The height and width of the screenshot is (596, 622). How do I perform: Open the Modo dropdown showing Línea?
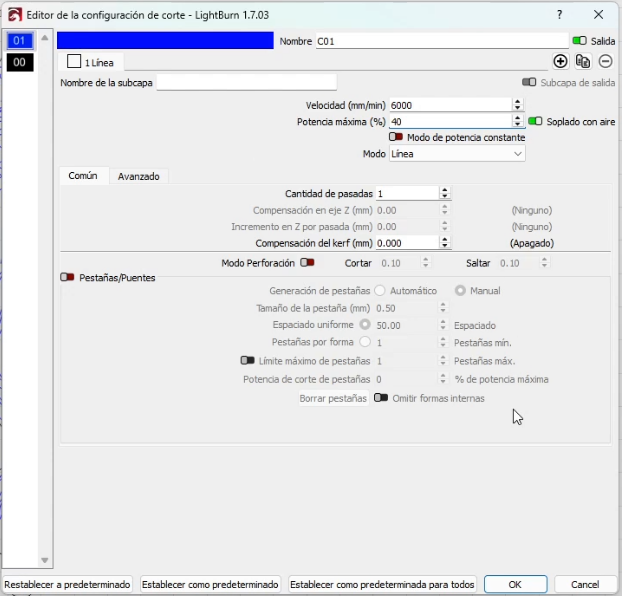click(456, 154)
